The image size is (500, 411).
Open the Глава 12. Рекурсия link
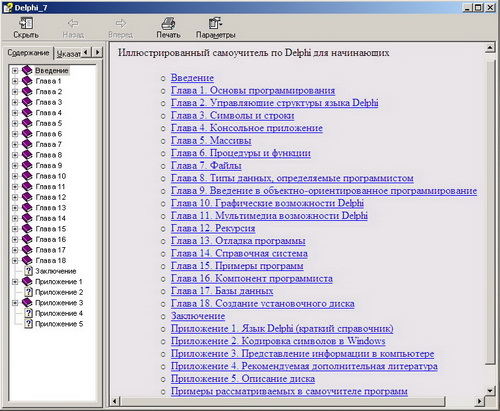pyautogui.click(x=213, y=228)
